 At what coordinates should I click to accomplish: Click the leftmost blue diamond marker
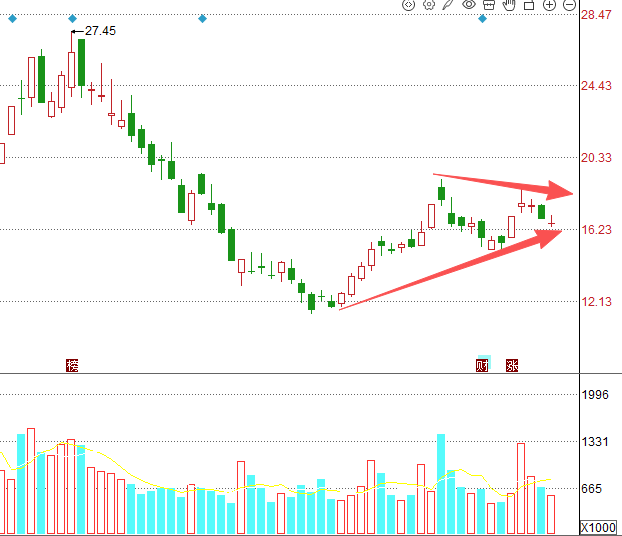click(13, 19)
